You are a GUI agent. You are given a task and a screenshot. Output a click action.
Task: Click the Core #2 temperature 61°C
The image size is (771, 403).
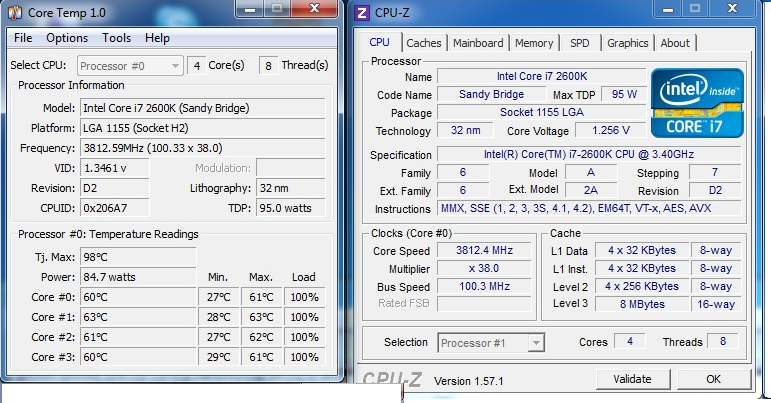(x=138, y=337)
